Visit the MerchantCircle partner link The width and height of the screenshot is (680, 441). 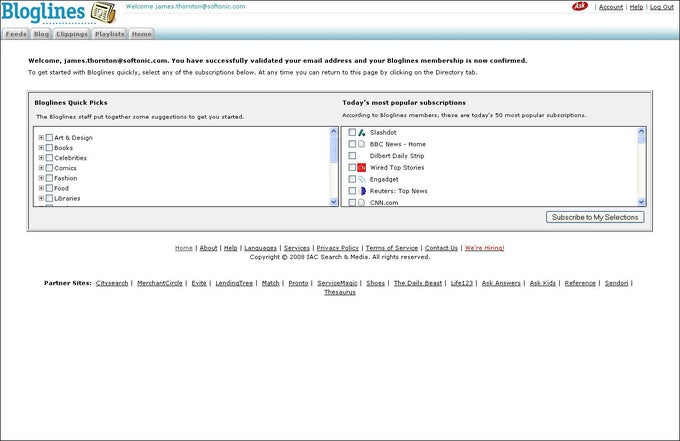(160, 283)
